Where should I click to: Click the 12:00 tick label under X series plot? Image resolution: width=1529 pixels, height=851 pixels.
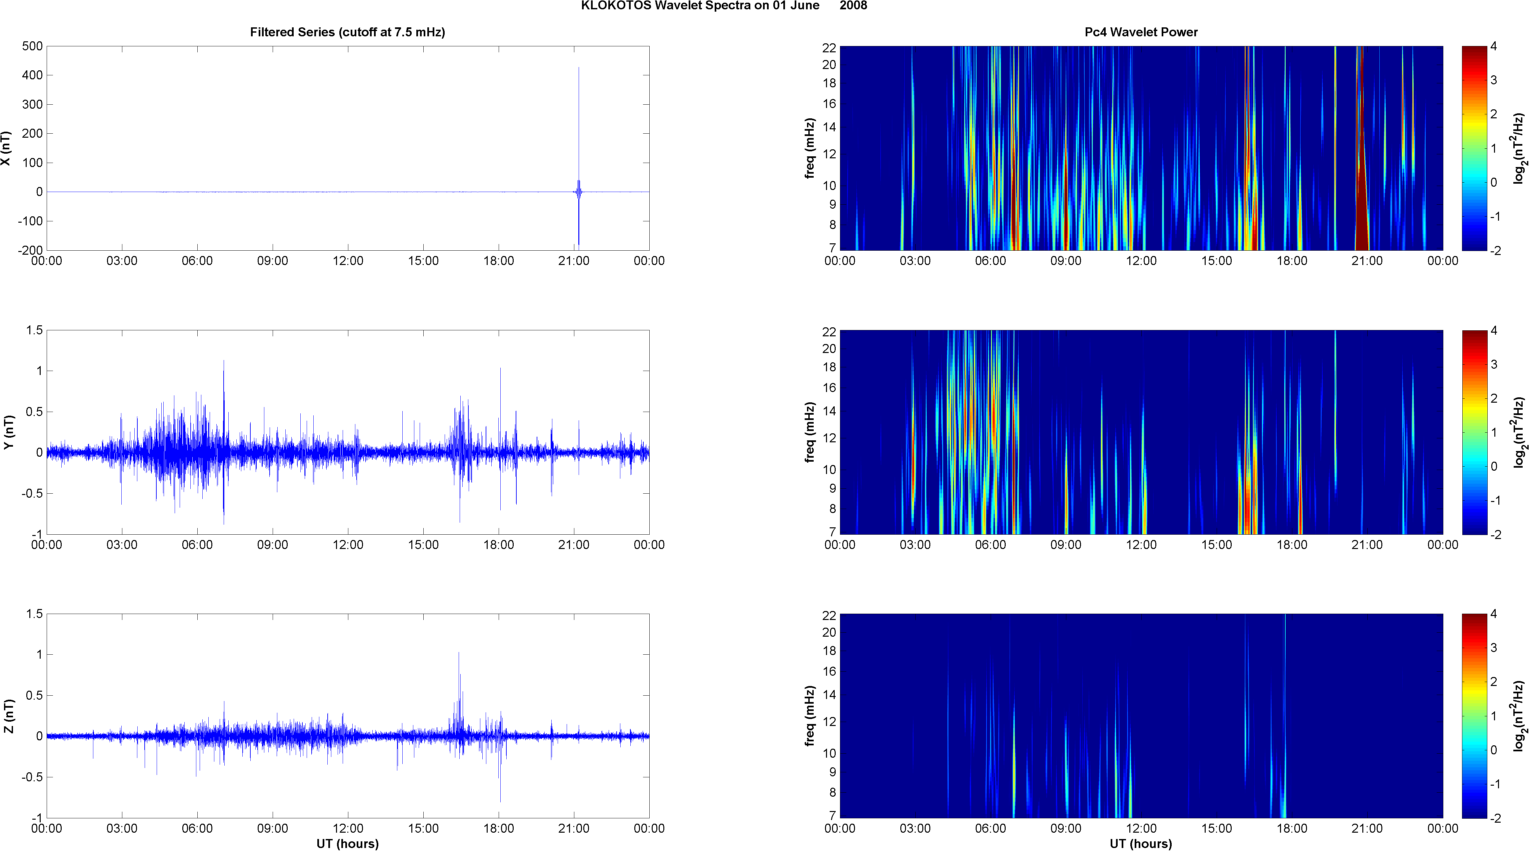(348, 261)
